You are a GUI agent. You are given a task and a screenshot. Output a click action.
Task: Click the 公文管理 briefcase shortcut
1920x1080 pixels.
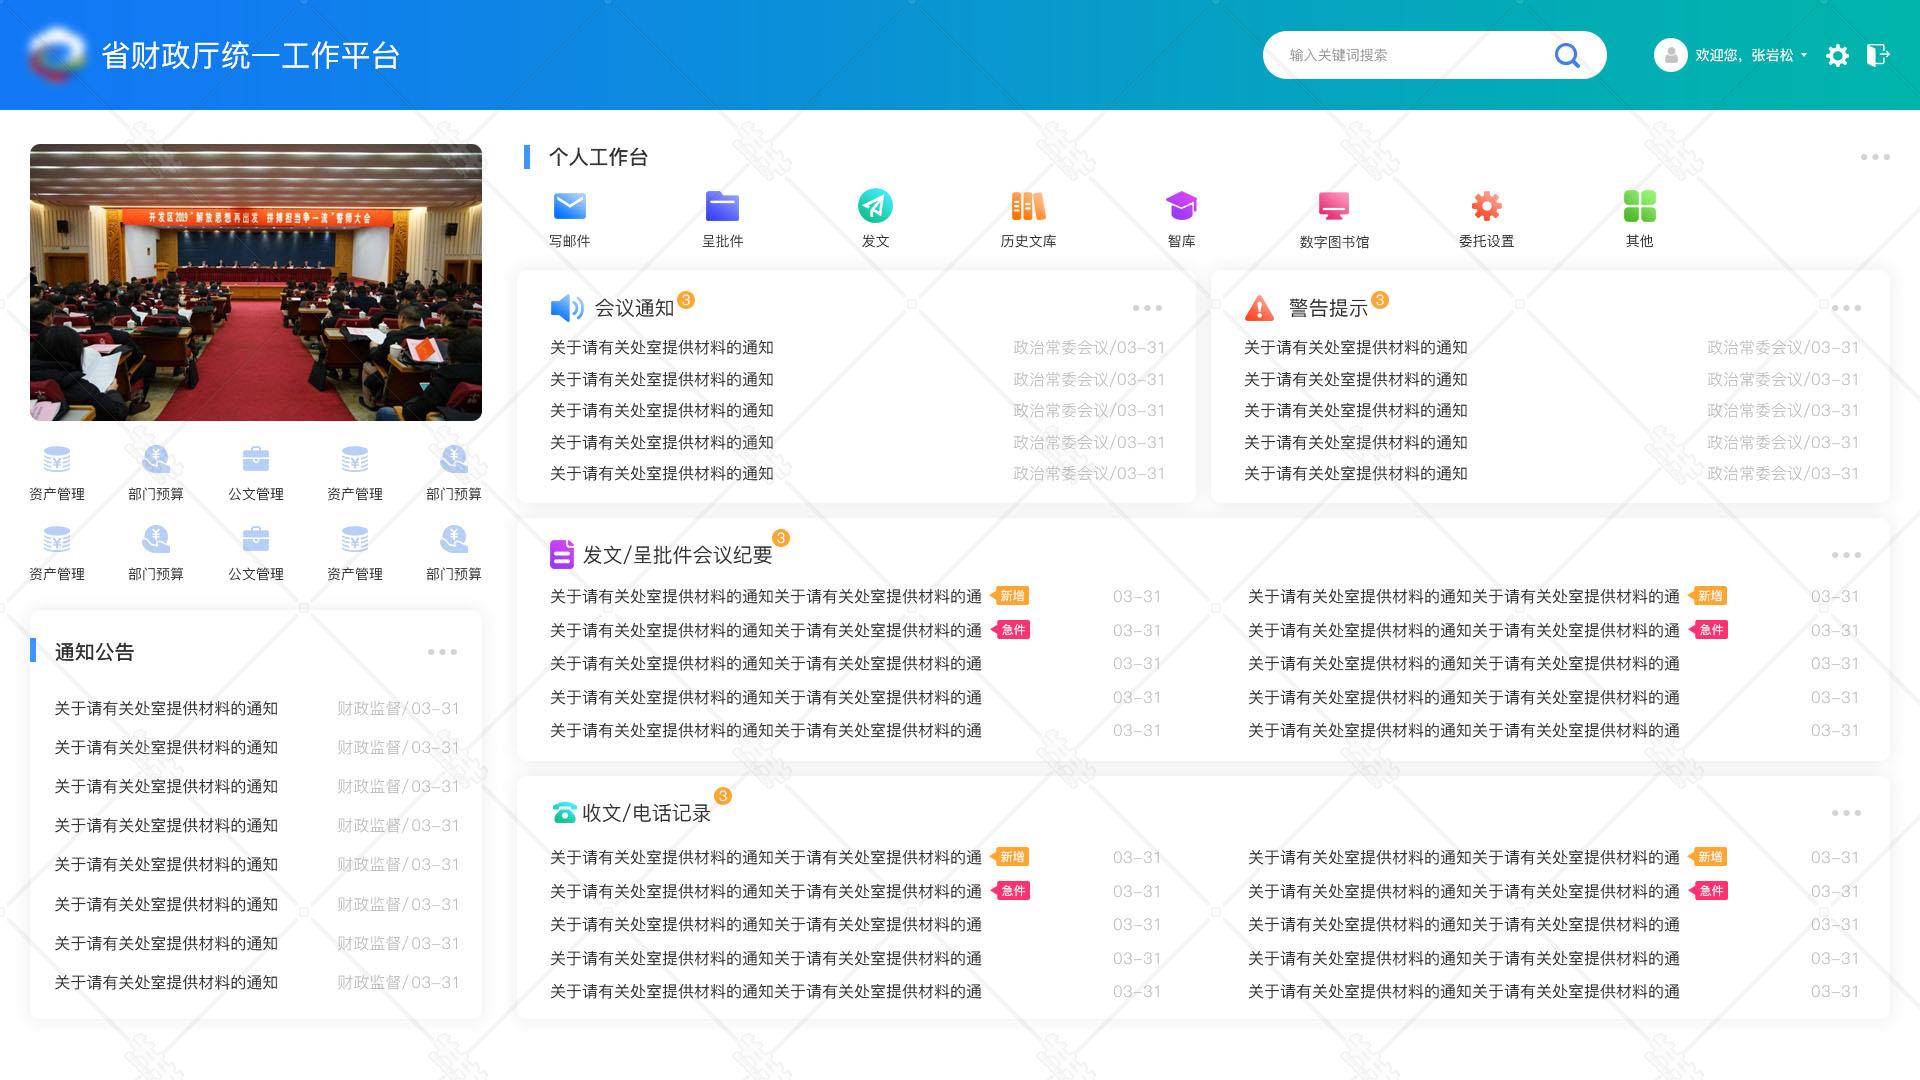coord(256,460)
